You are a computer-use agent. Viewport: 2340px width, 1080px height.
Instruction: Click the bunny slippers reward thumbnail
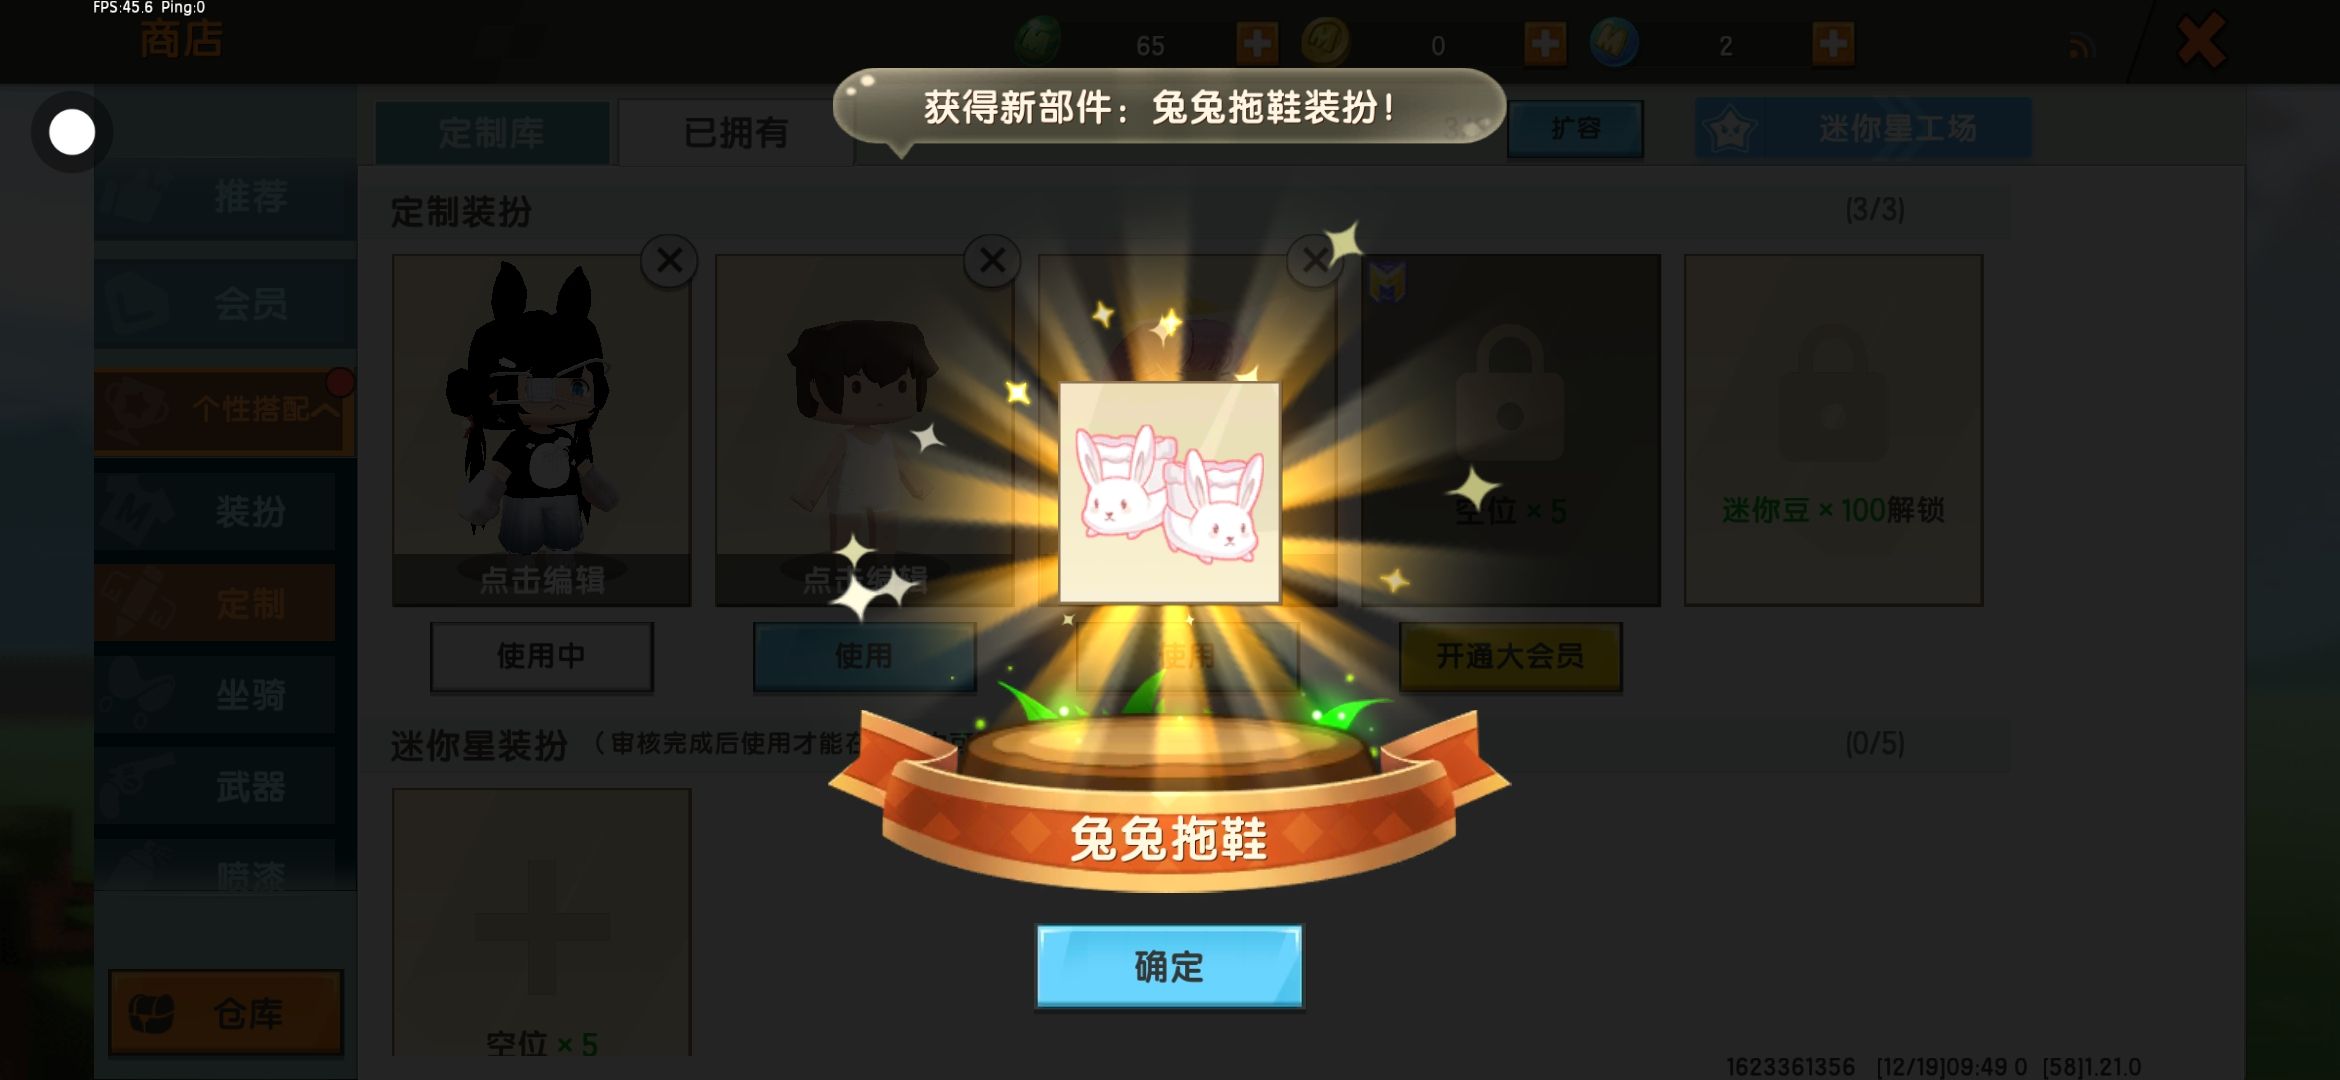coord(1169,492)
